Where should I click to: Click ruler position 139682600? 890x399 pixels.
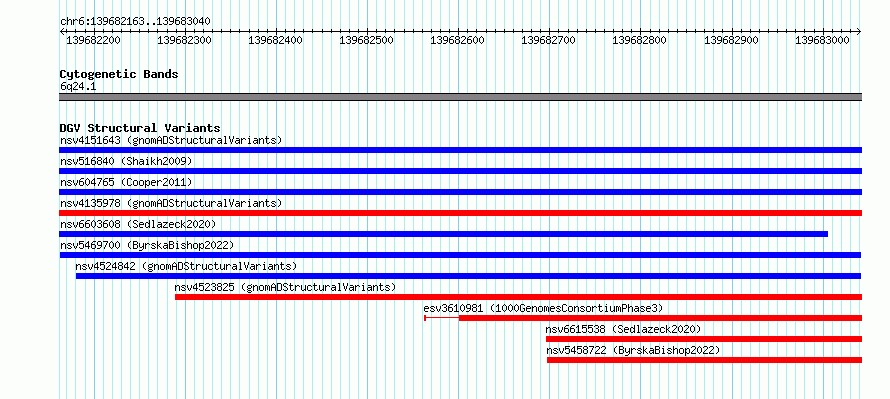point(458,40)
